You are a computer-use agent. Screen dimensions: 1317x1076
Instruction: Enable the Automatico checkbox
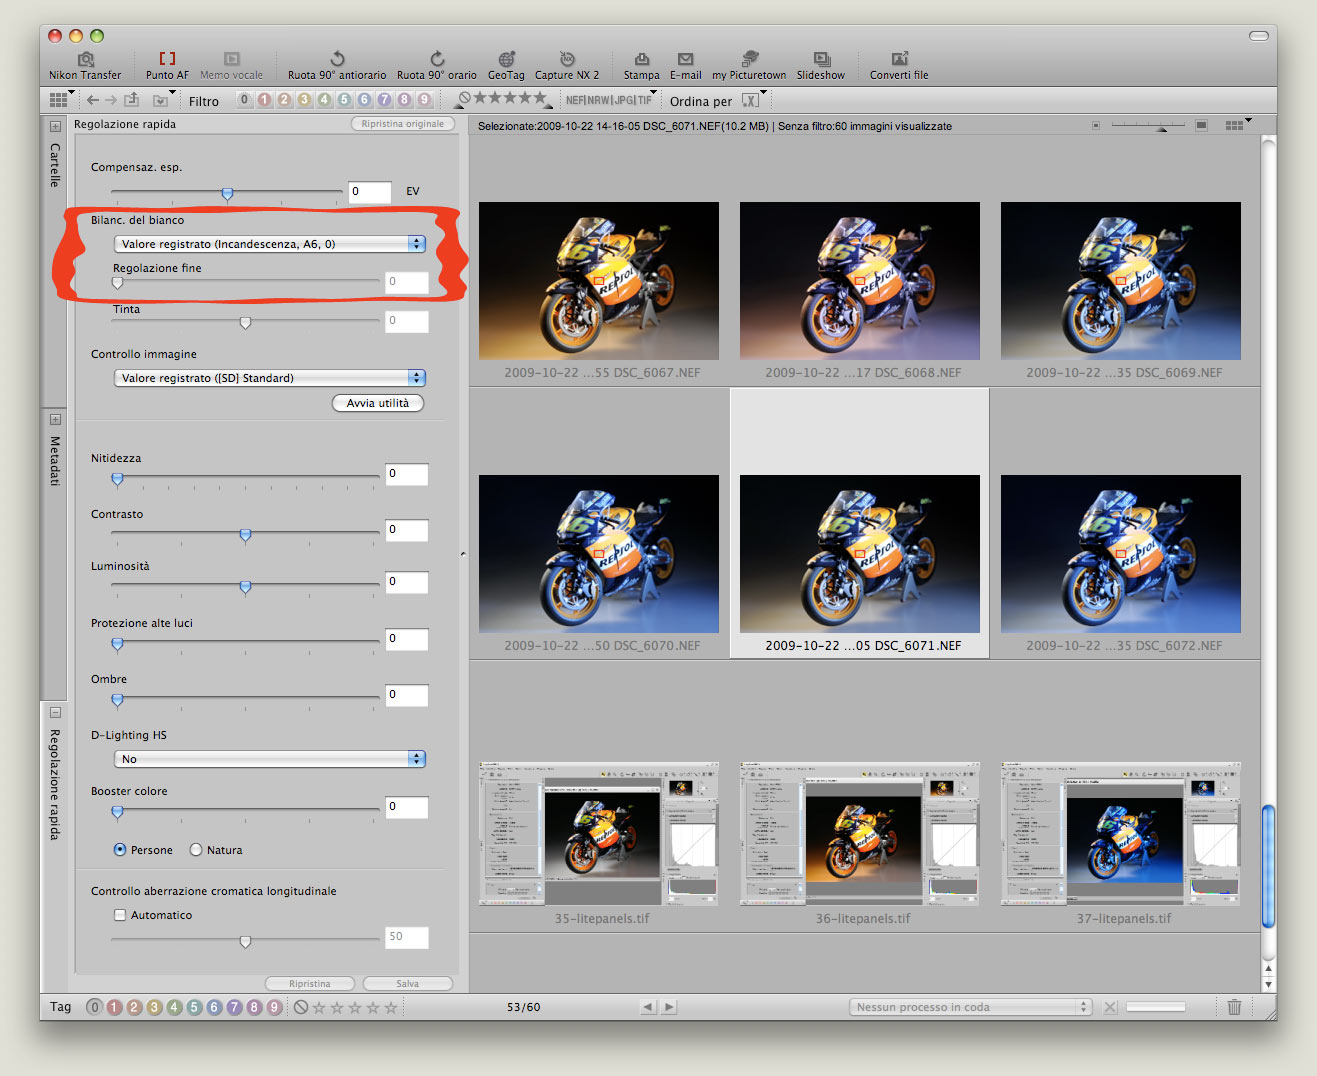point(120,915)
